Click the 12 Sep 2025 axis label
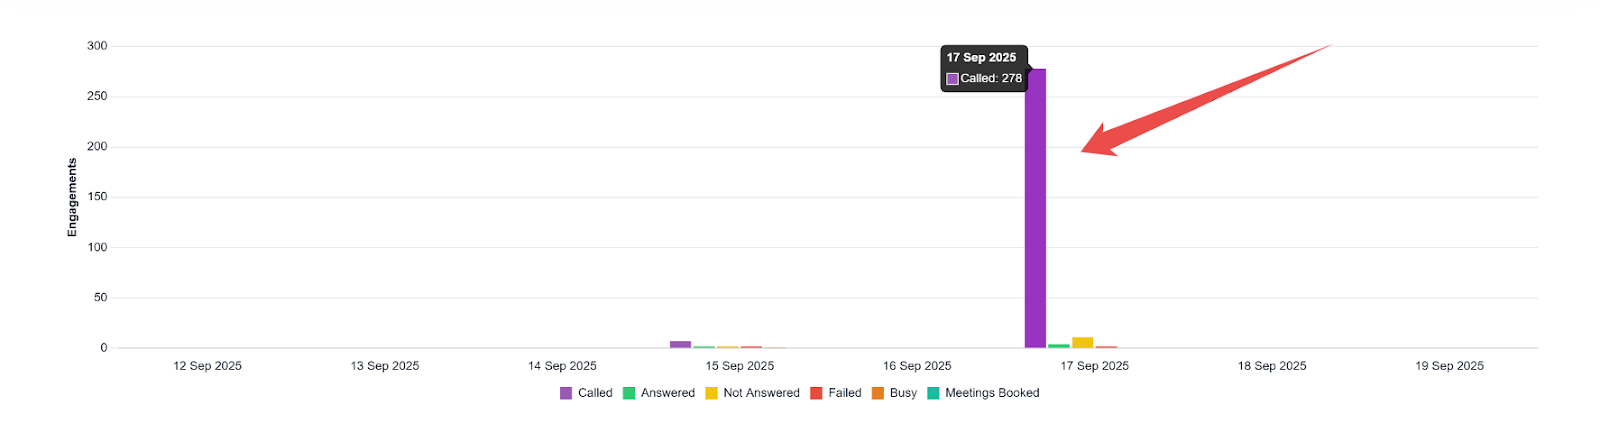 [207, 366]
